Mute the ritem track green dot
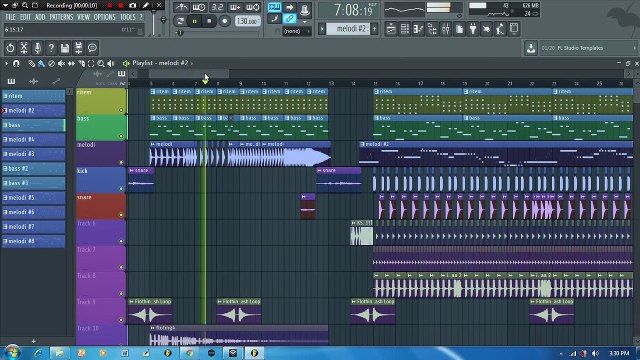The width and height of the screenshot is (640, 360). [121, 110]
